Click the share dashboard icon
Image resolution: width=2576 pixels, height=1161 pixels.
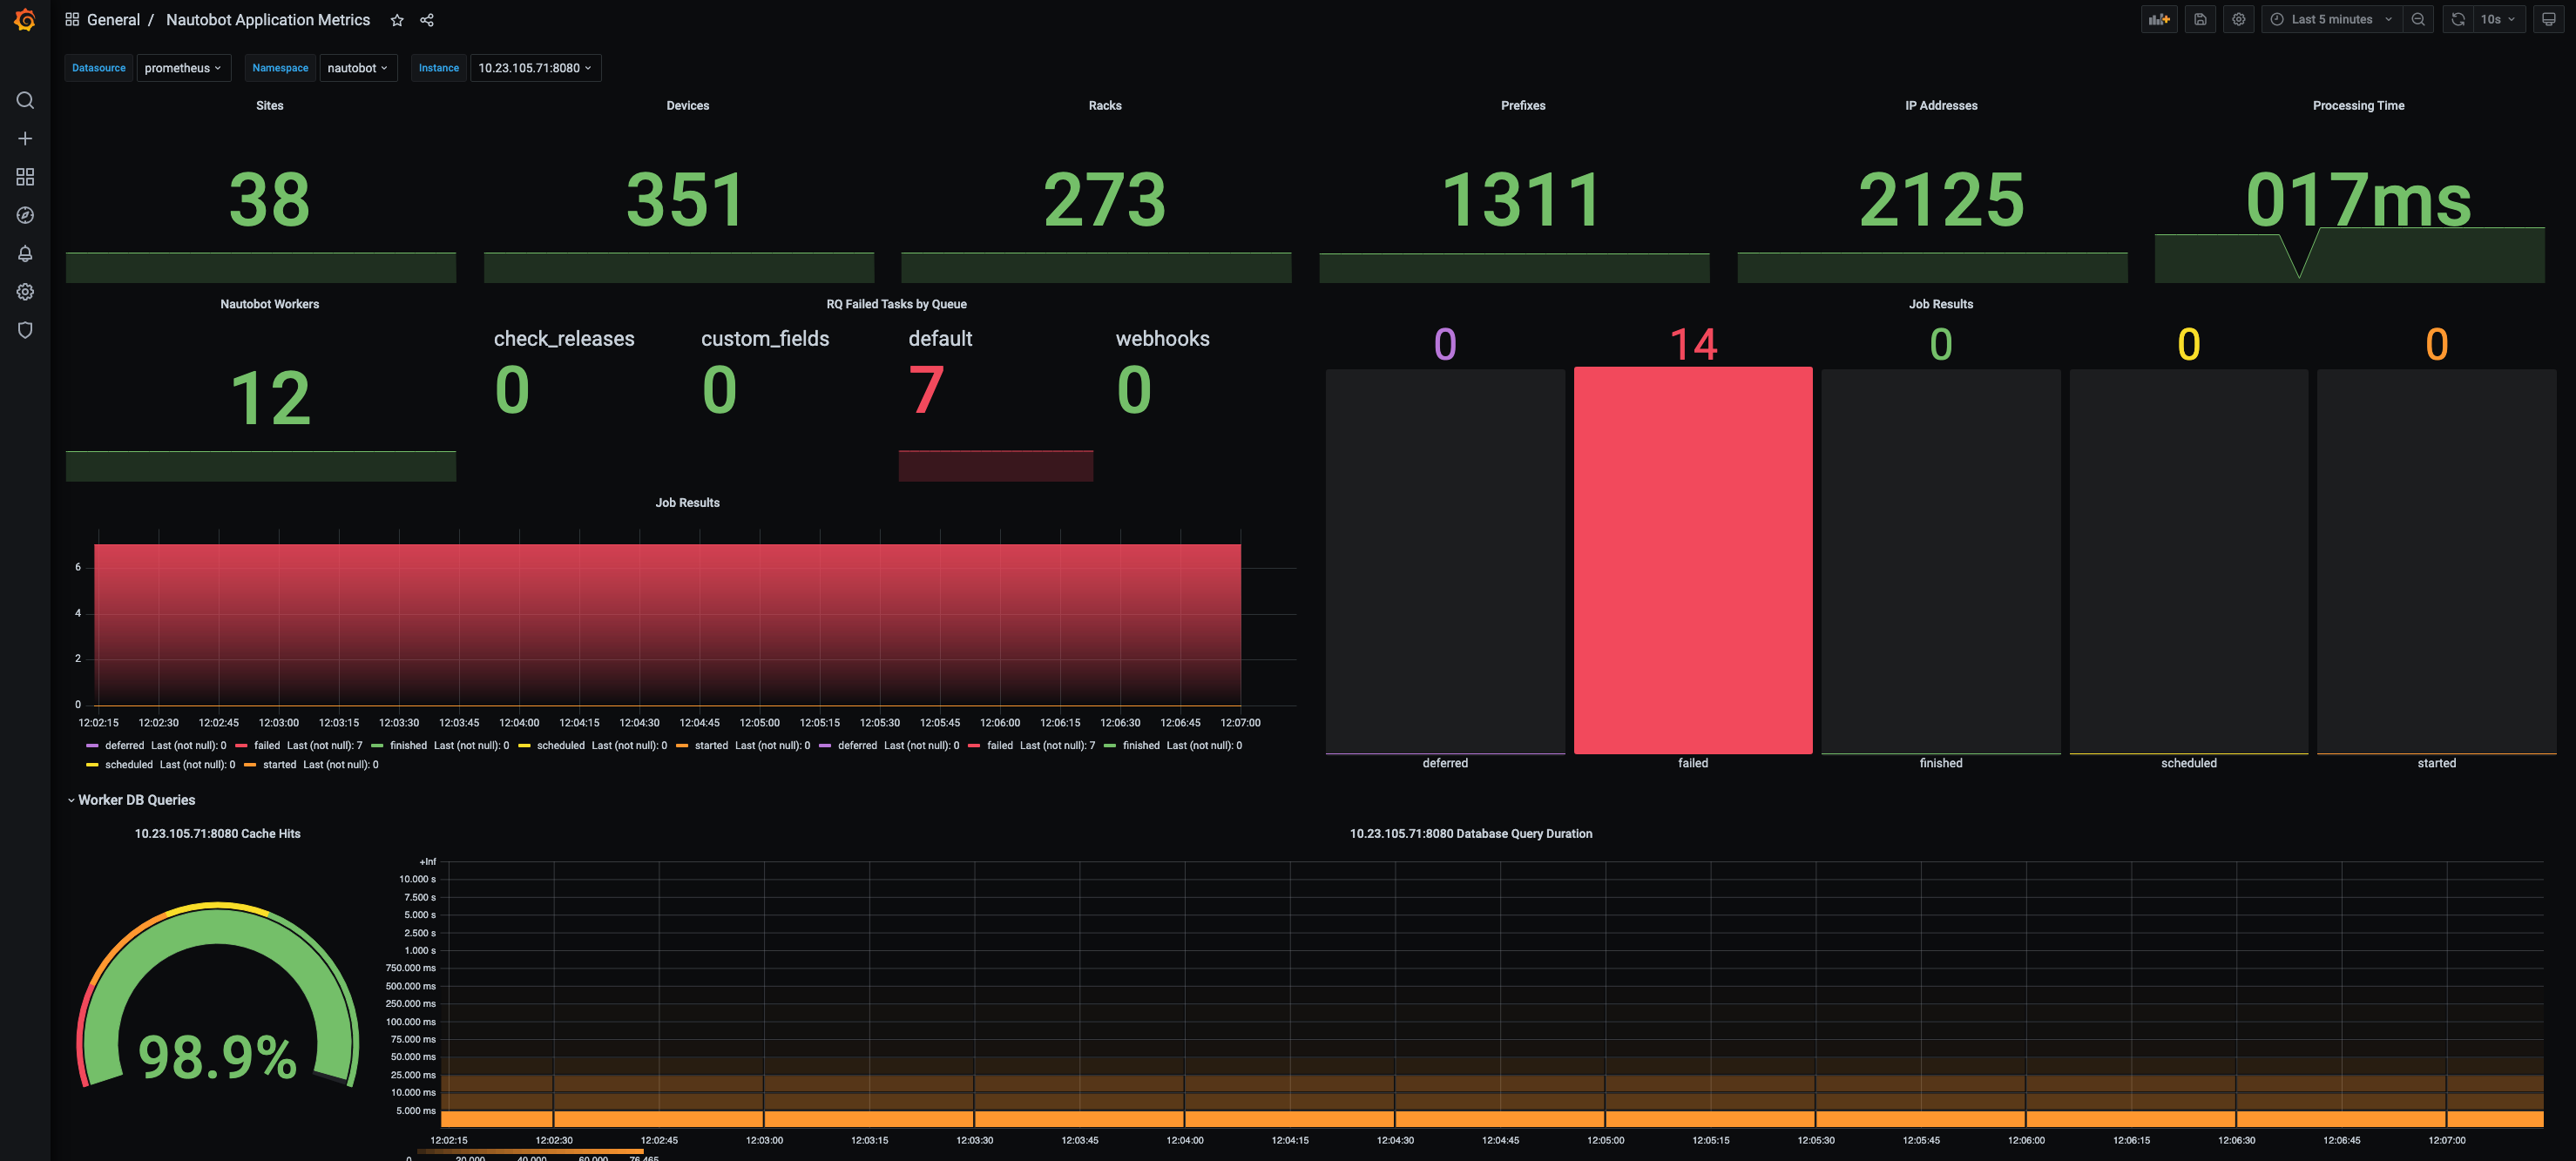click(x=427, y=20)
